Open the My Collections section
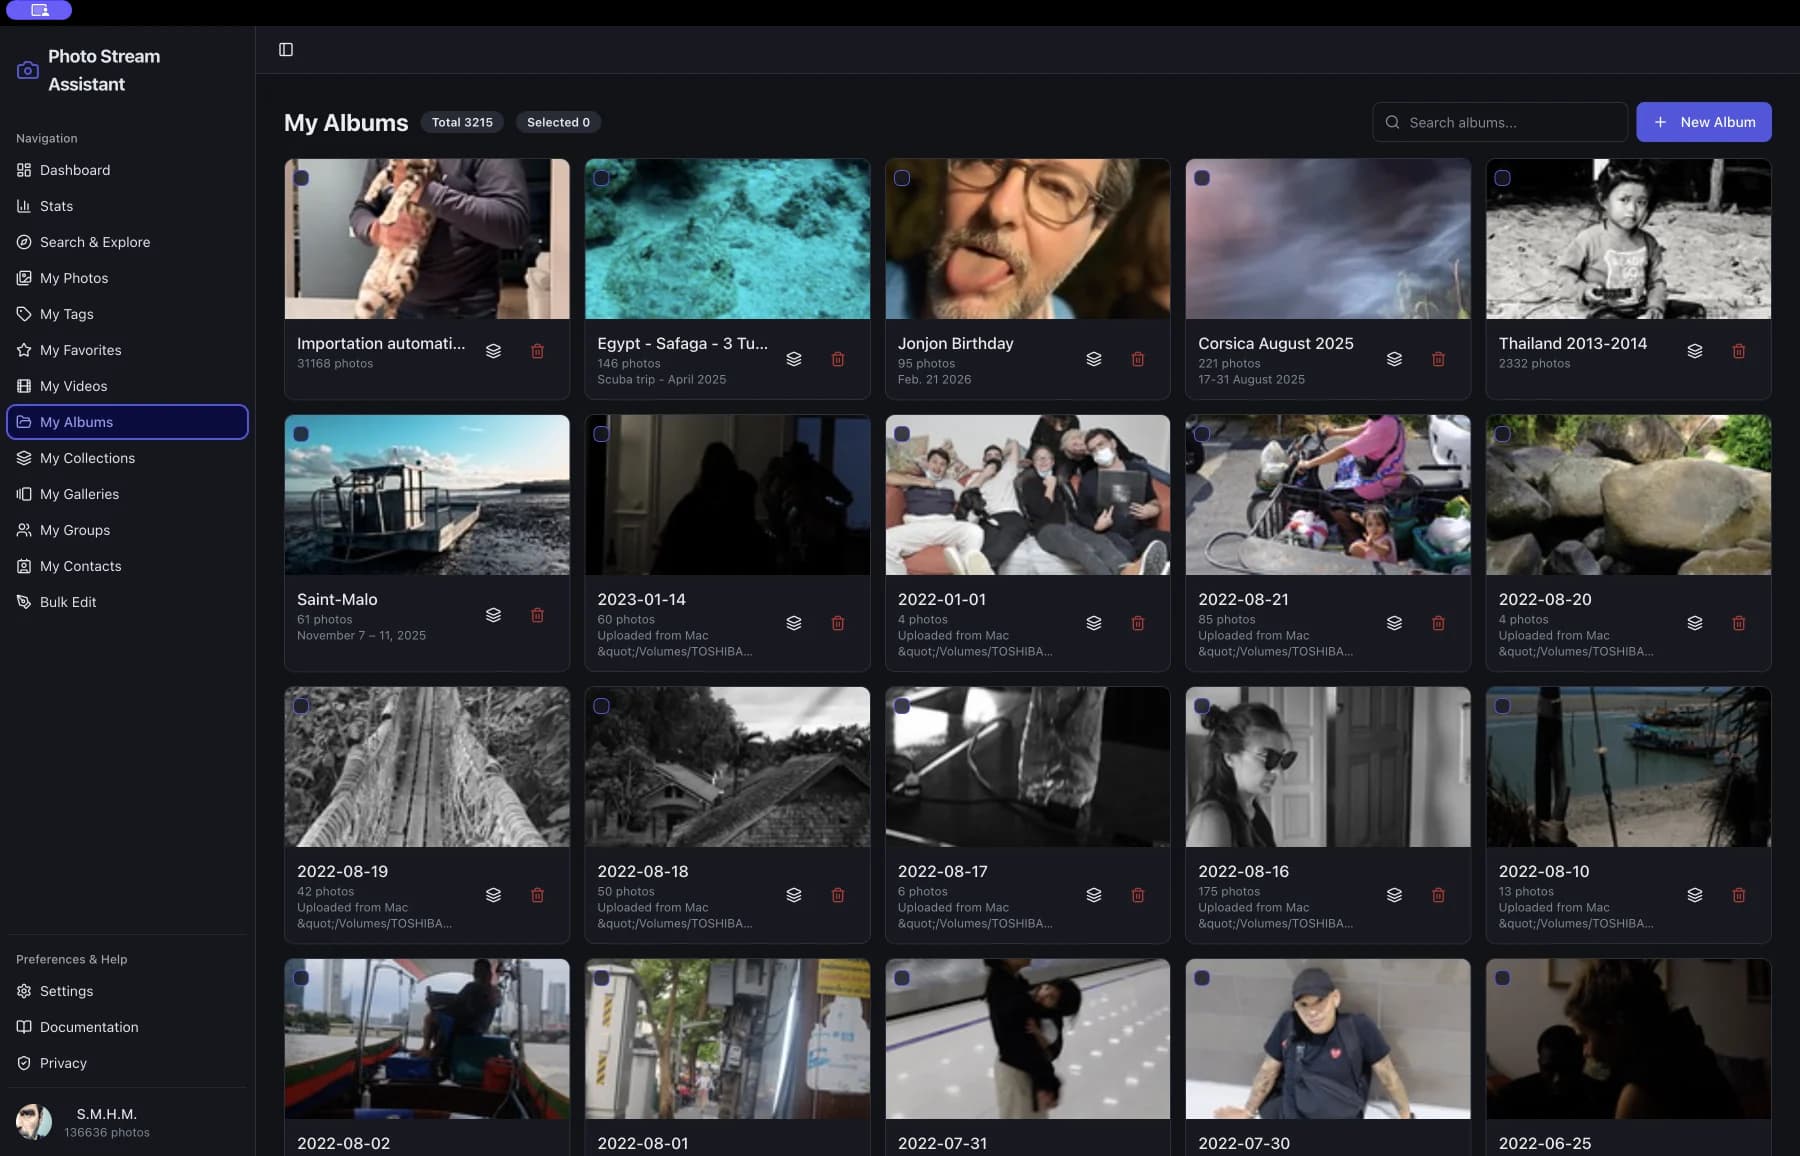Image resolution: width=1800 pixels, height=1156 pixels. pos(87,458)
